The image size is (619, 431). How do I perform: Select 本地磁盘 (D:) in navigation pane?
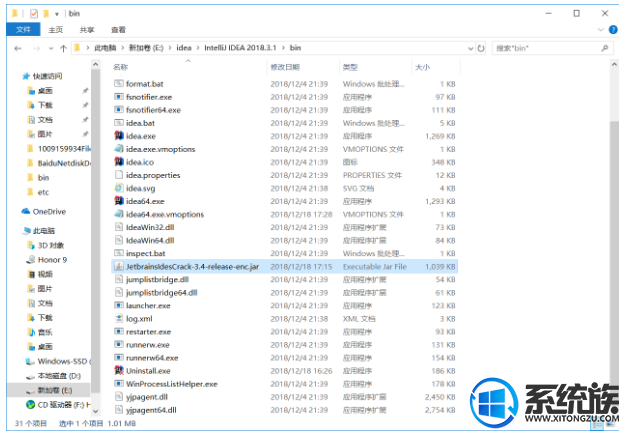tap(59, 376)
